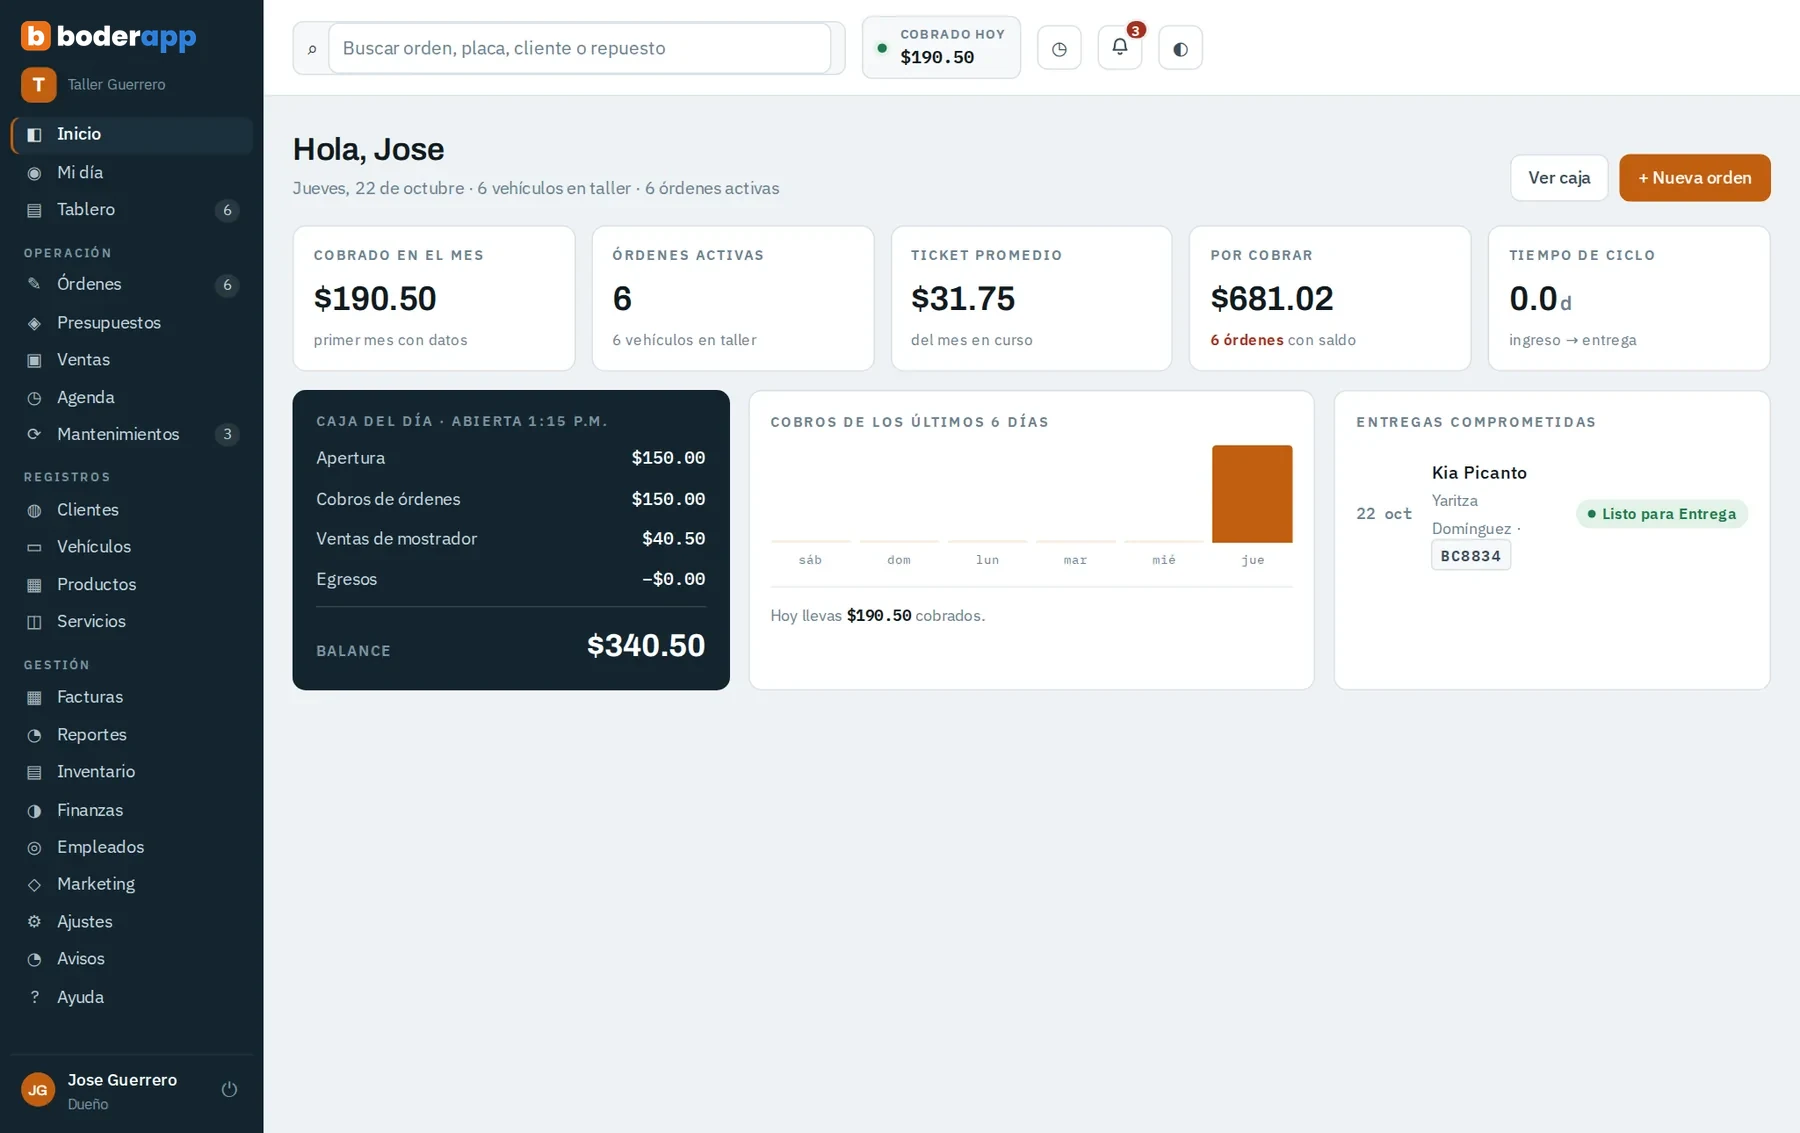Click the clock history icon in top bar
1800x1133 pixels.
tap(1059, 48)
